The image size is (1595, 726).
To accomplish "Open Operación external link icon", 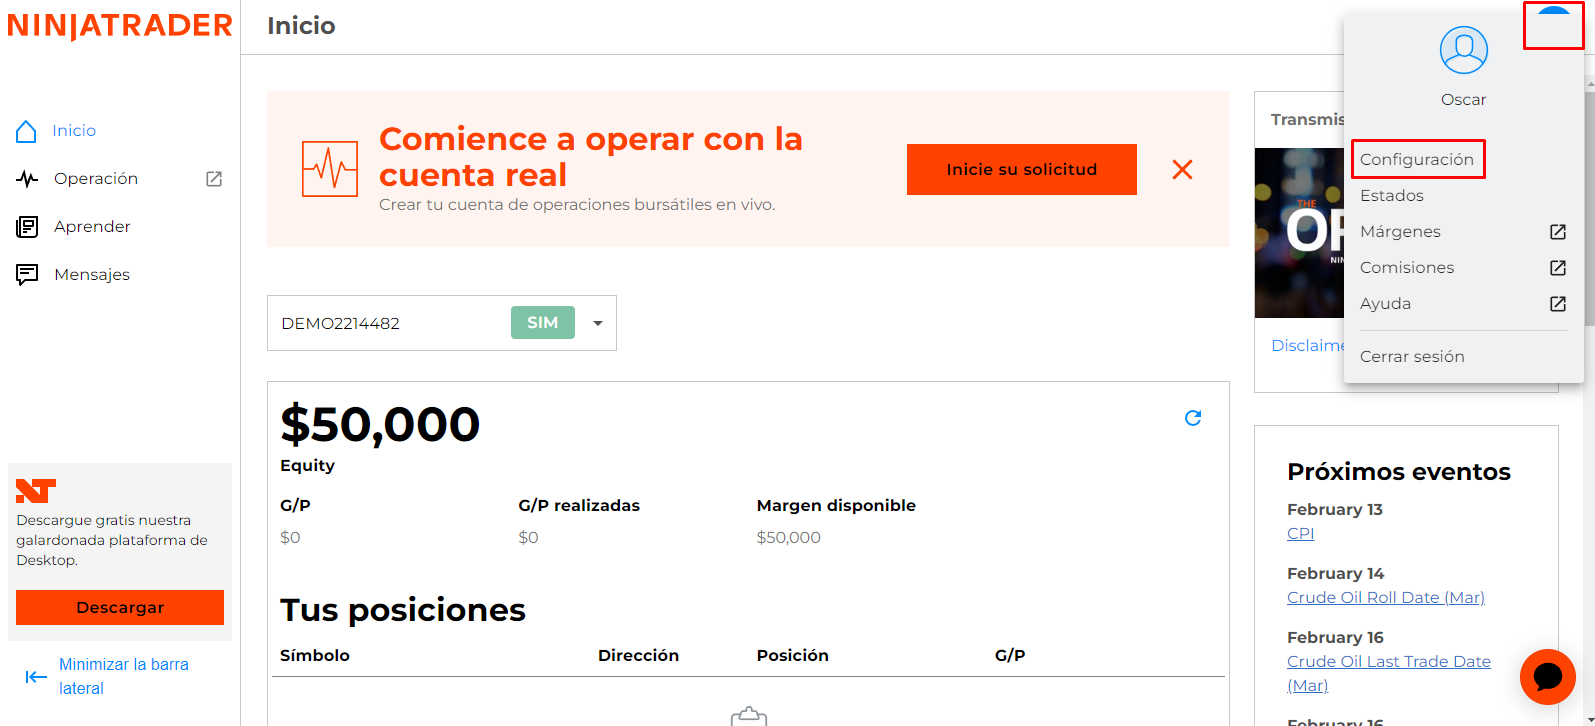I will (214, 179).
